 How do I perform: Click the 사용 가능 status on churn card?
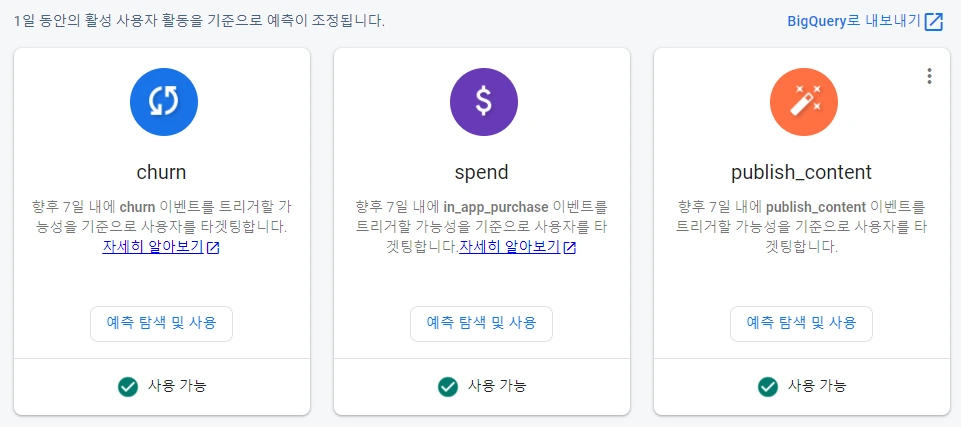177,386
